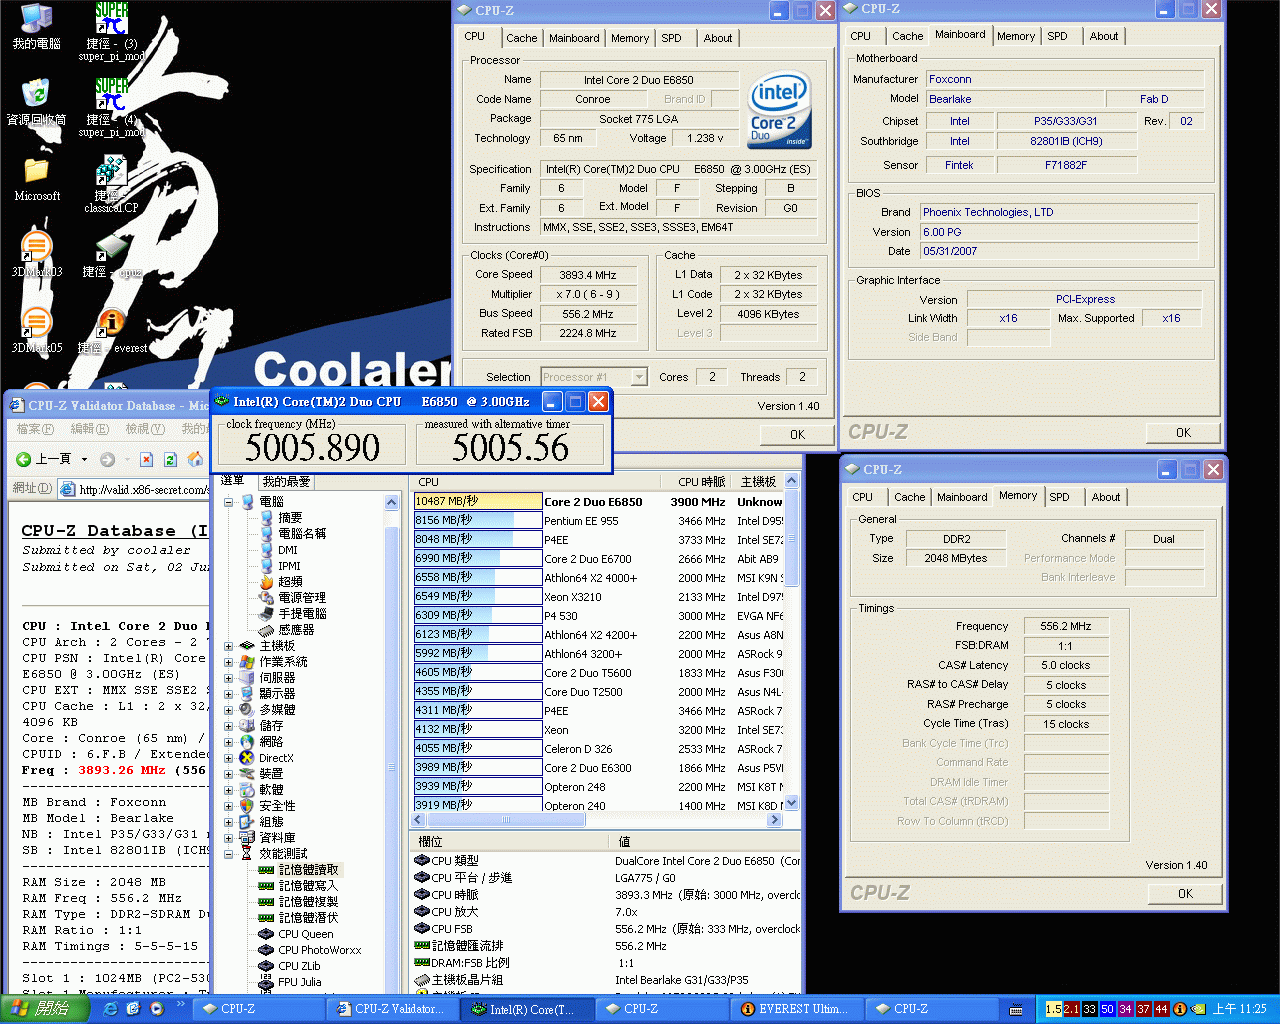Launch Internet Explorer from quick launch bar

(111, 1009)
